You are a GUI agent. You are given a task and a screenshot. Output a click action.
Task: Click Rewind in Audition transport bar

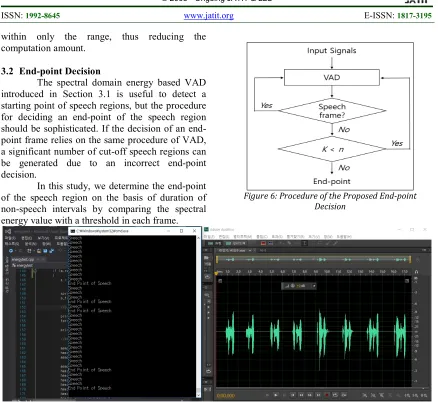pos(301,395)
